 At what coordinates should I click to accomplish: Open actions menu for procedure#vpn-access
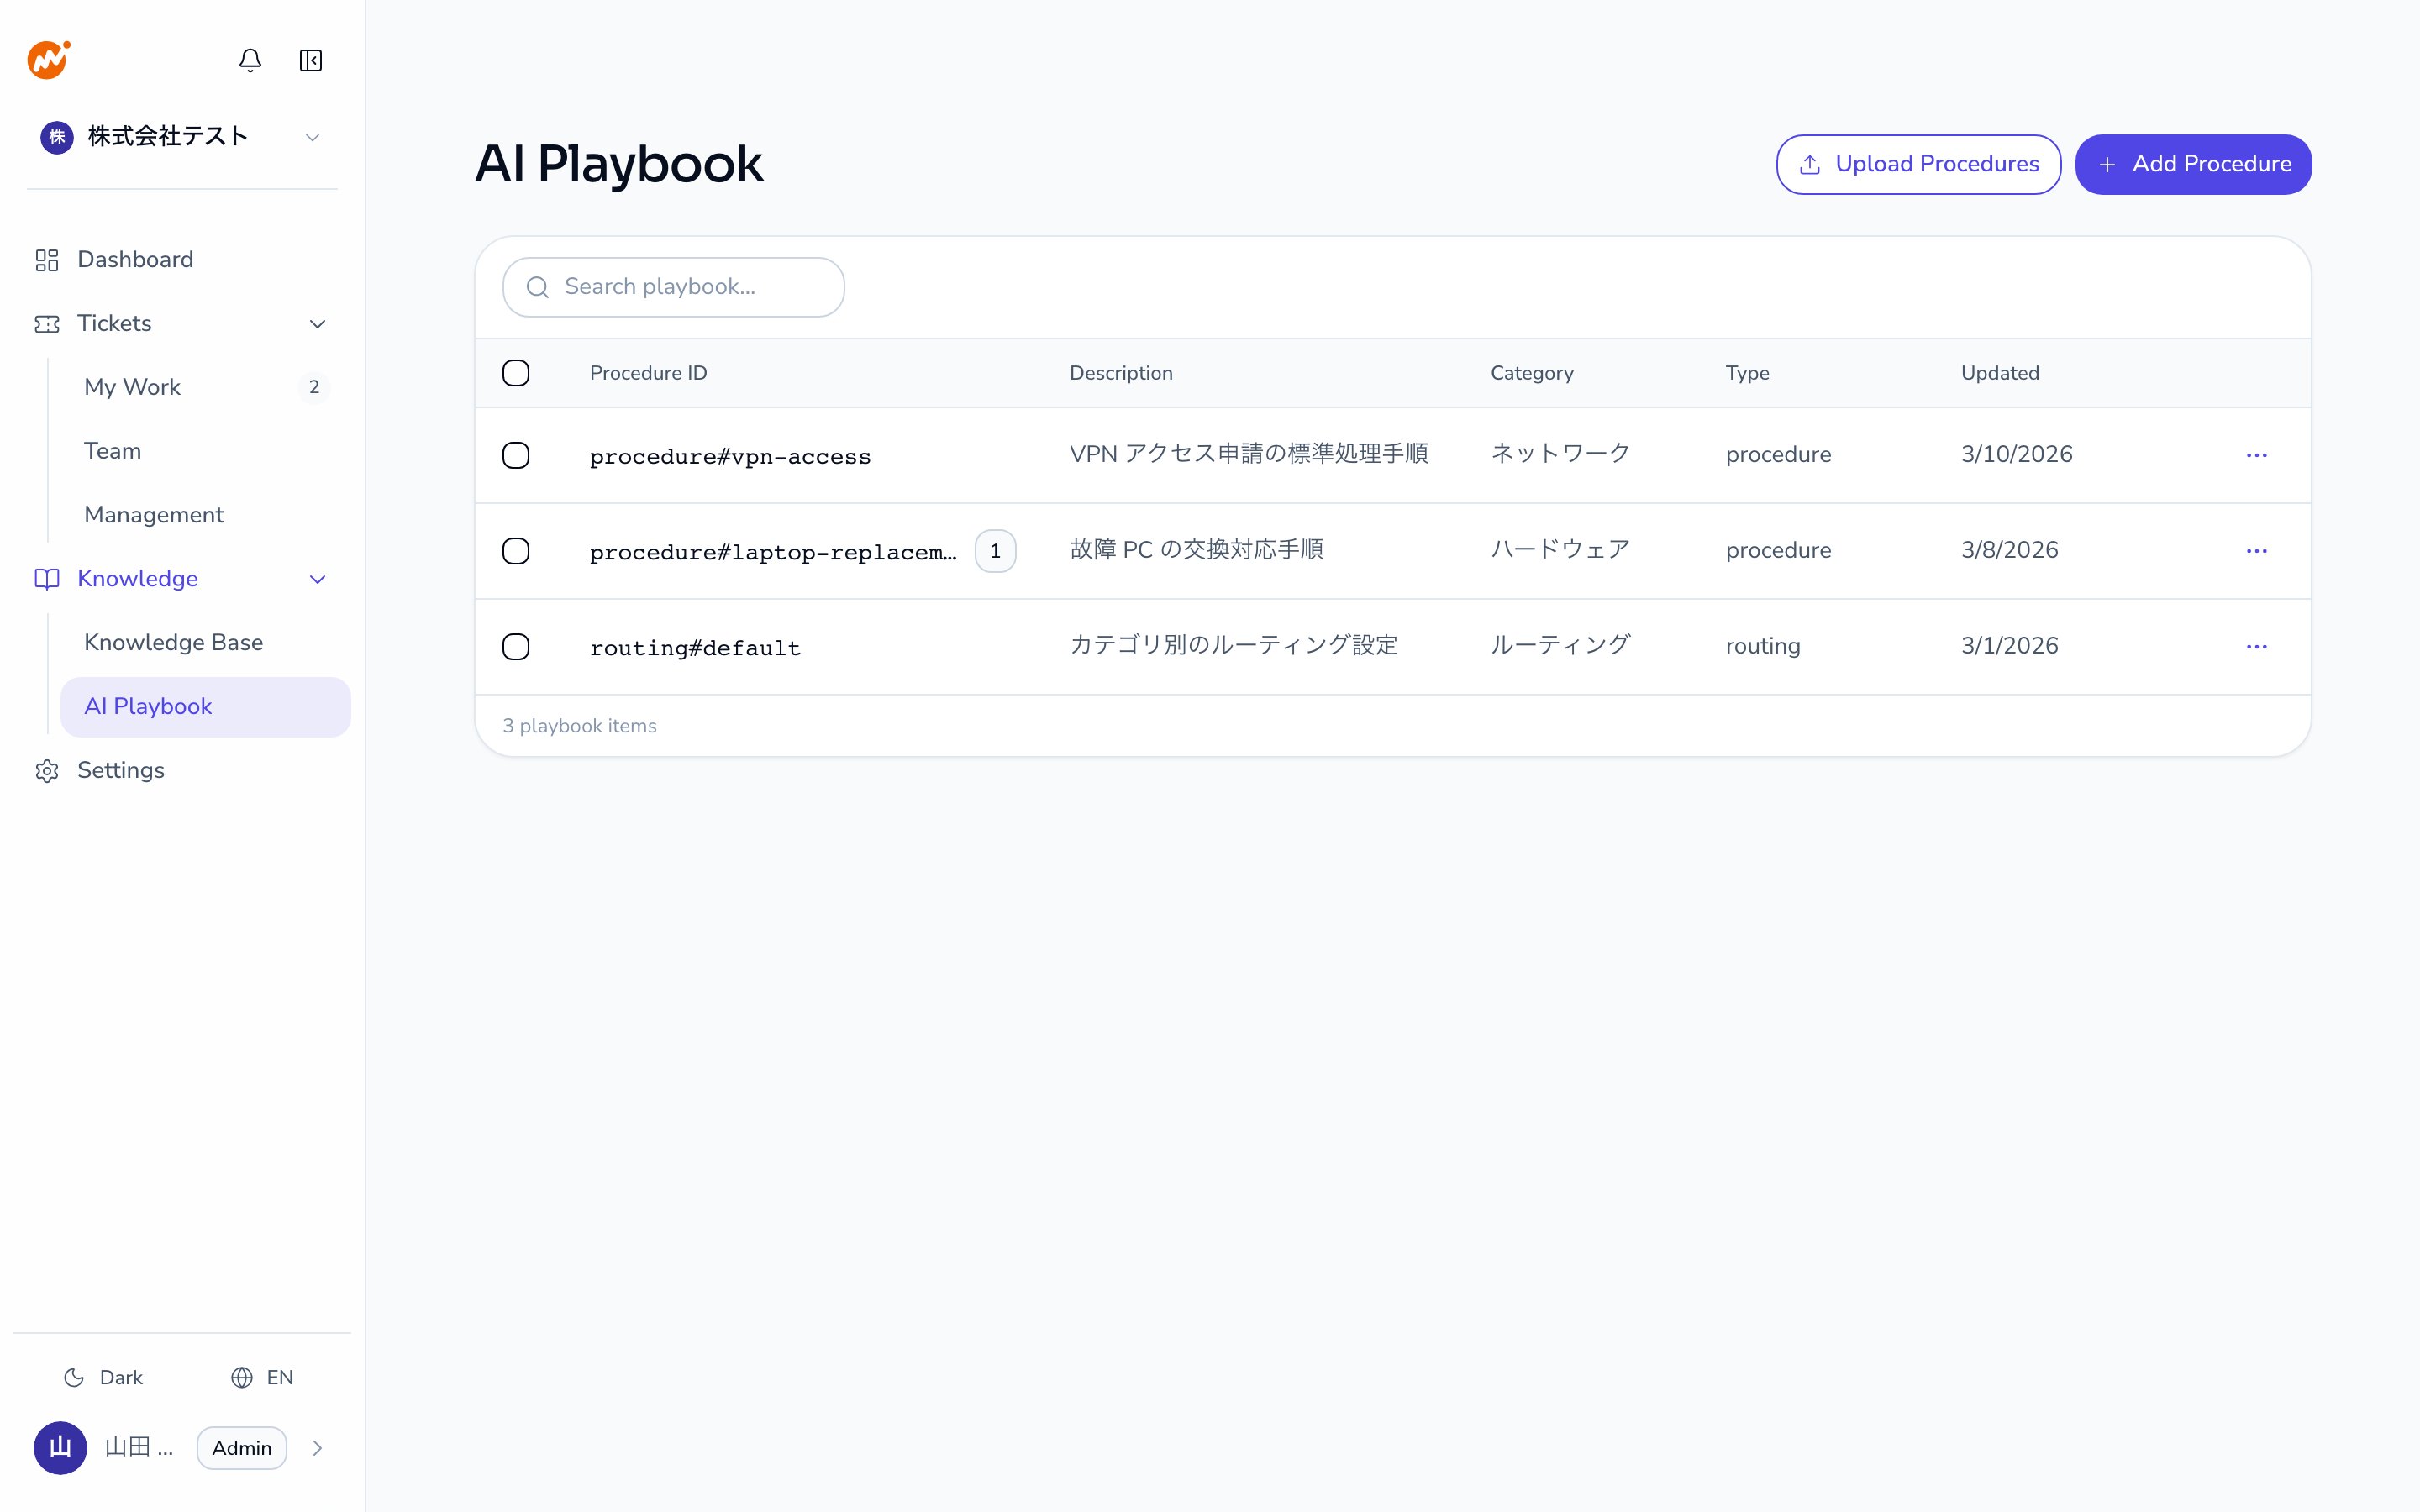click(x=2257, y=455)
